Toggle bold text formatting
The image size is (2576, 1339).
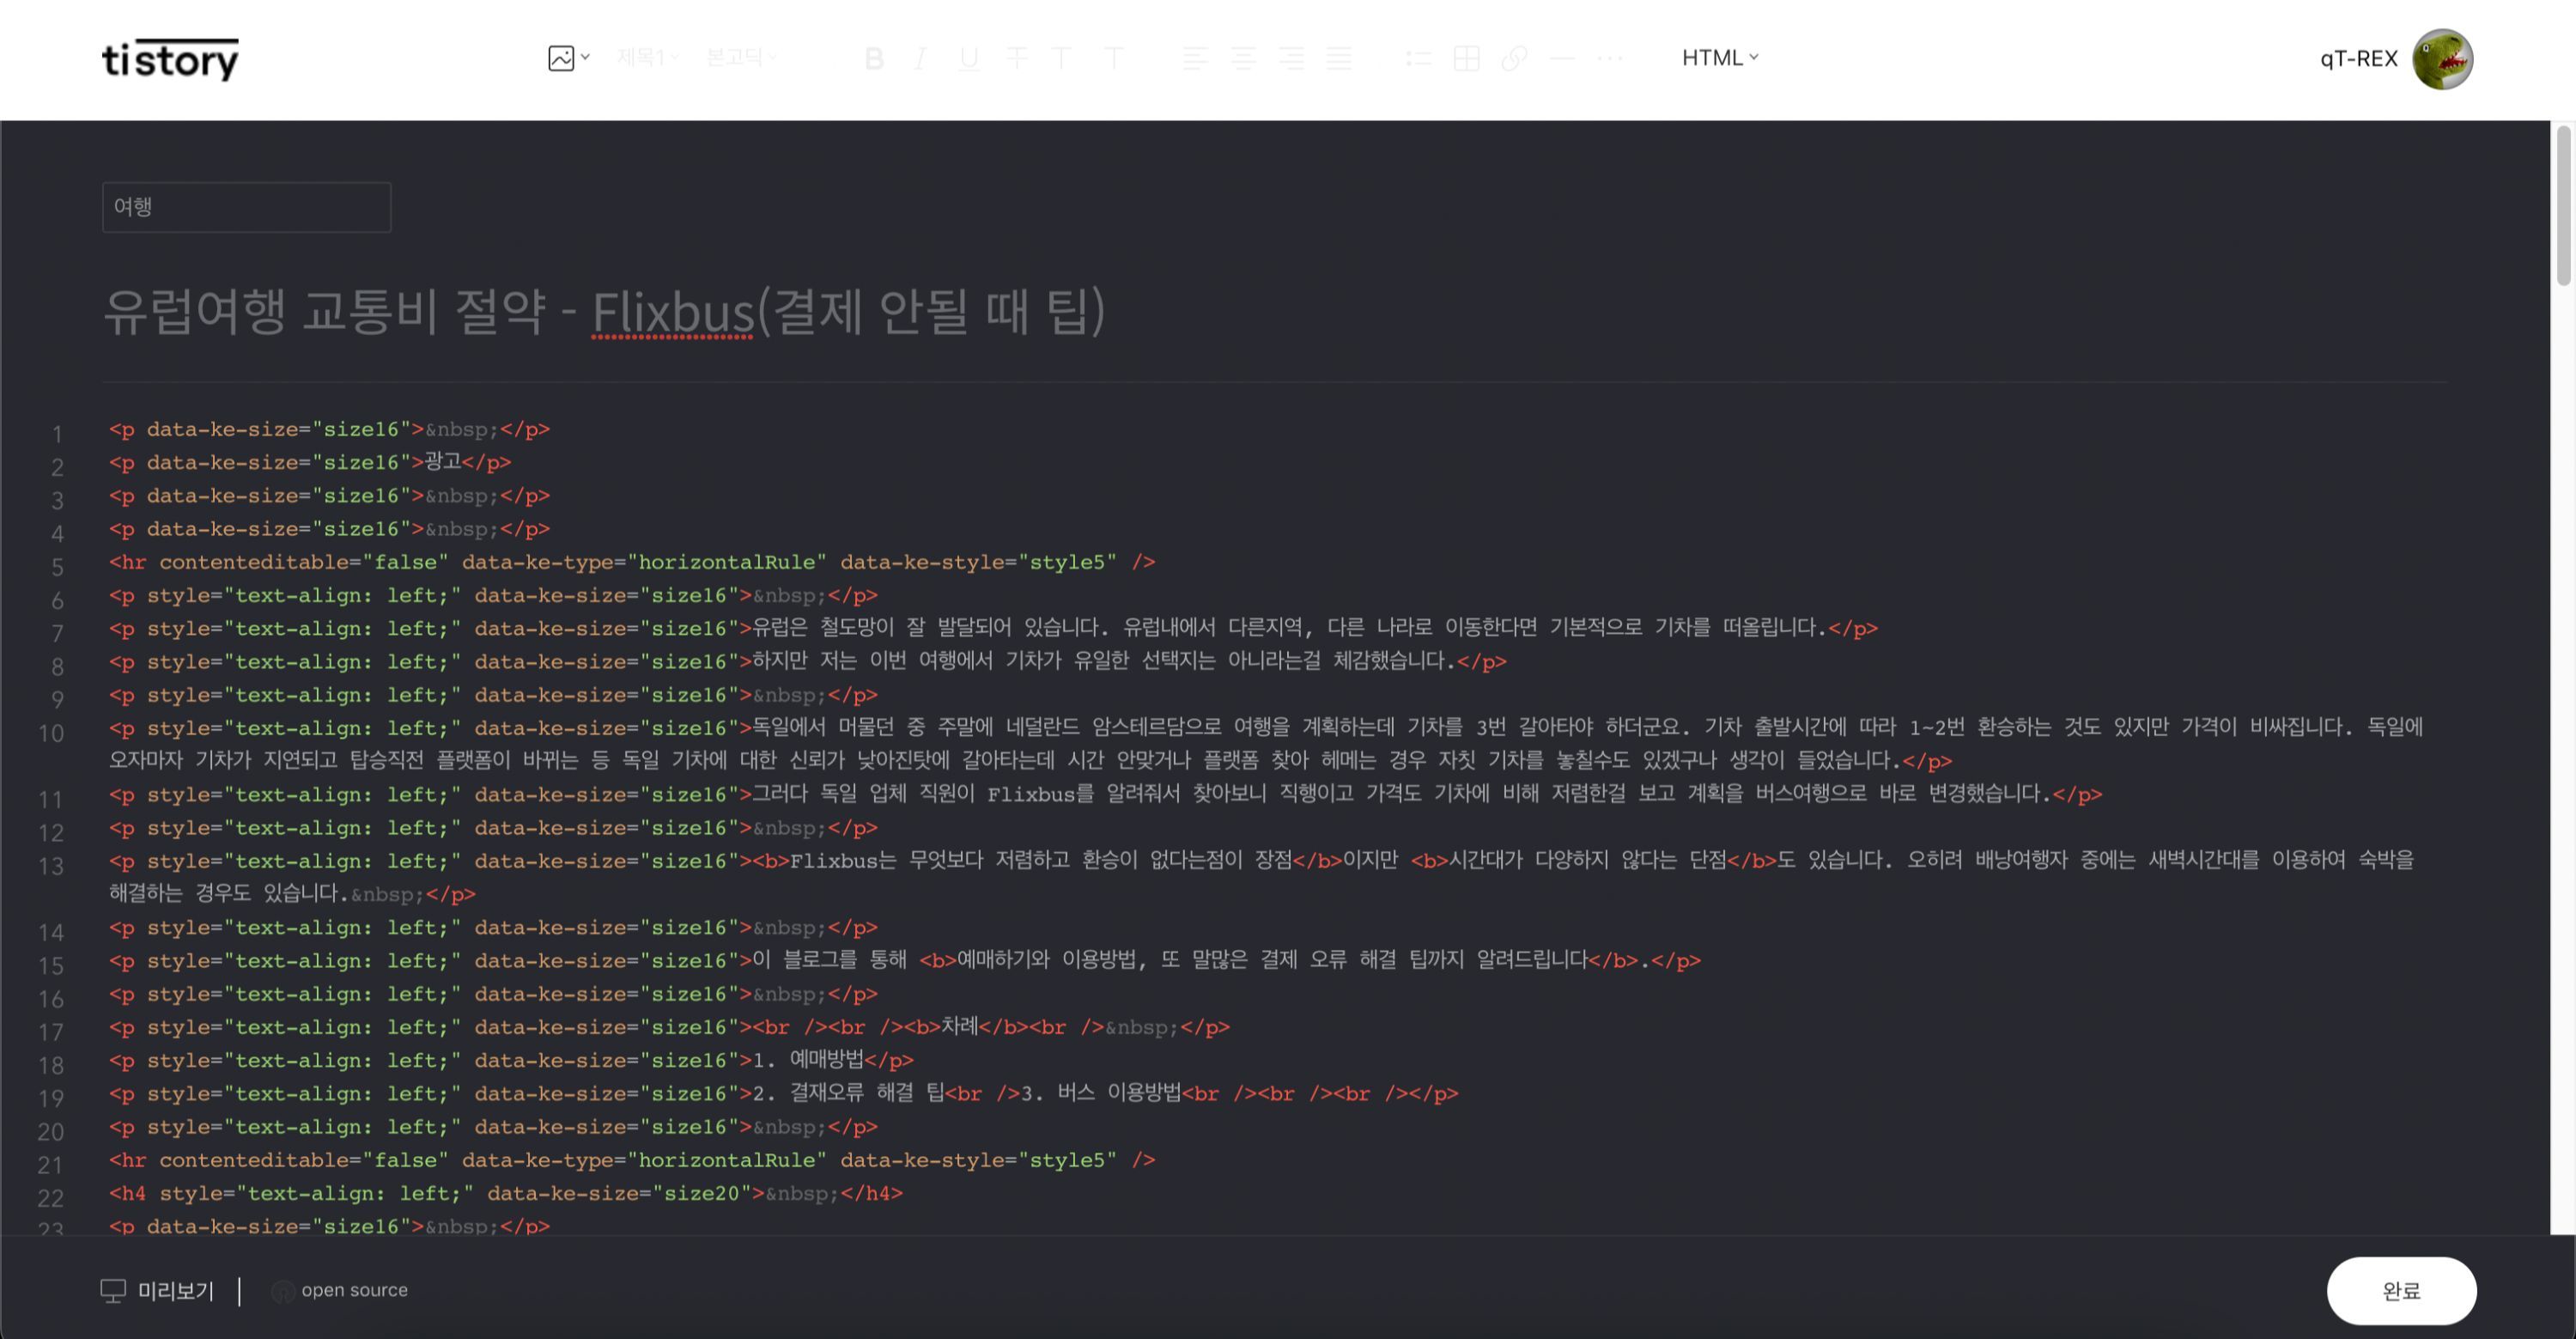(873, 58)
